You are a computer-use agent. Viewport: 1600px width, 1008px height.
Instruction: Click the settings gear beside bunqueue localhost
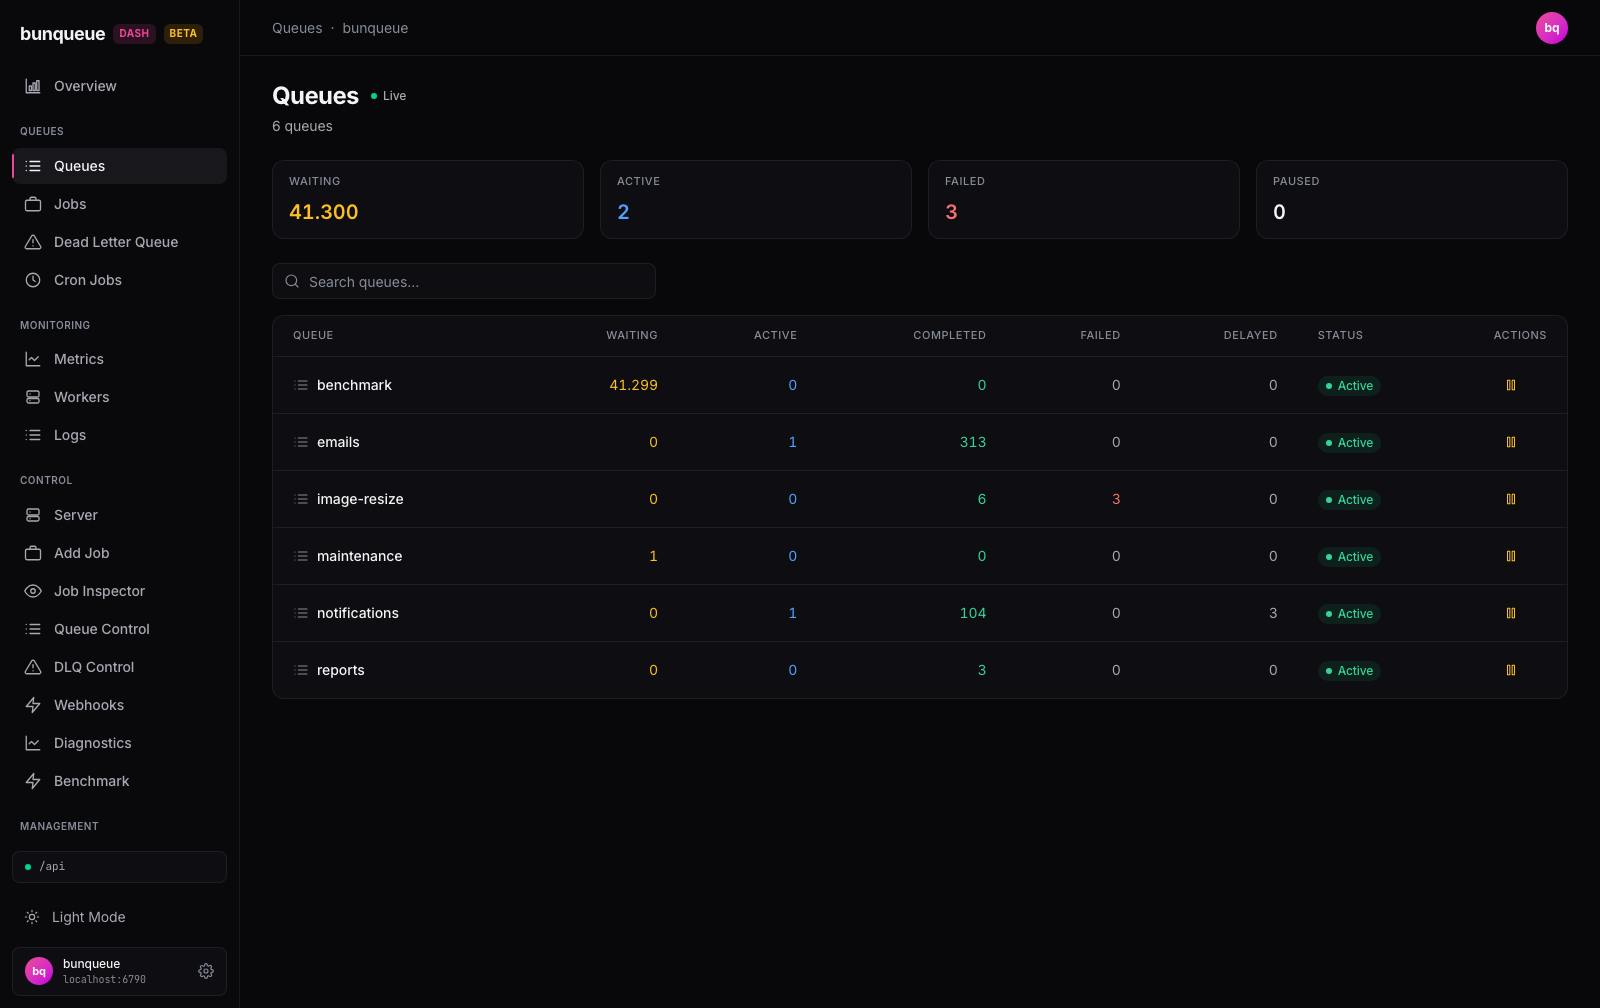[x=206, y=971]
